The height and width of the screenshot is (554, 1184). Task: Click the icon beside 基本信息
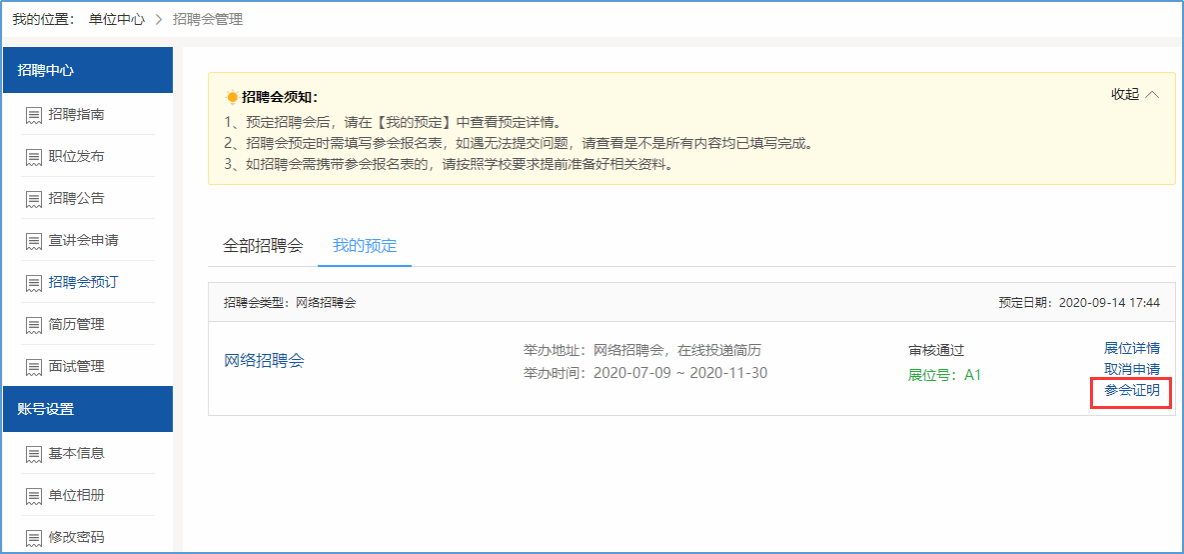(x=34, y=454)
